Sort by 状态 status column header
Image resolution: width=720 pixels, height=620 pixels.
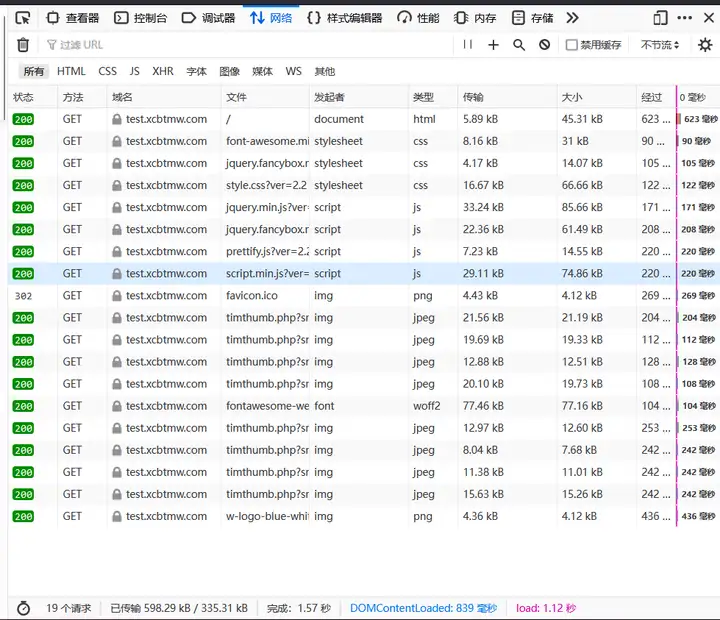coord(33,97)
